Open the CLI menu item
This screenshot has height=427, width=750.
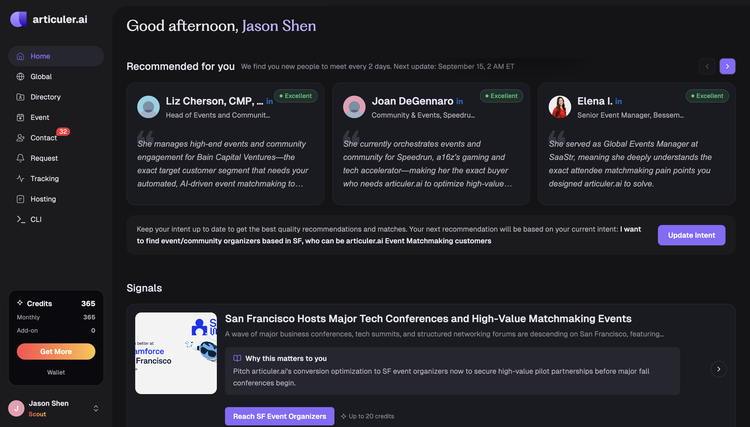point(56,219)
